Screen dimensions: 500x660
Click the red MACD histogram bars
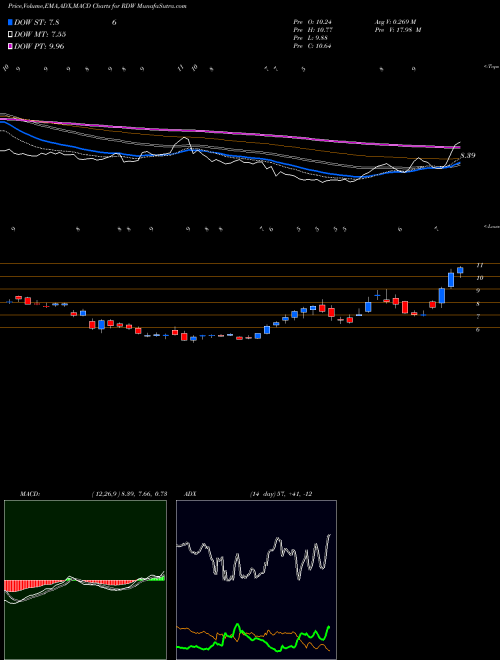pos(34,585)
